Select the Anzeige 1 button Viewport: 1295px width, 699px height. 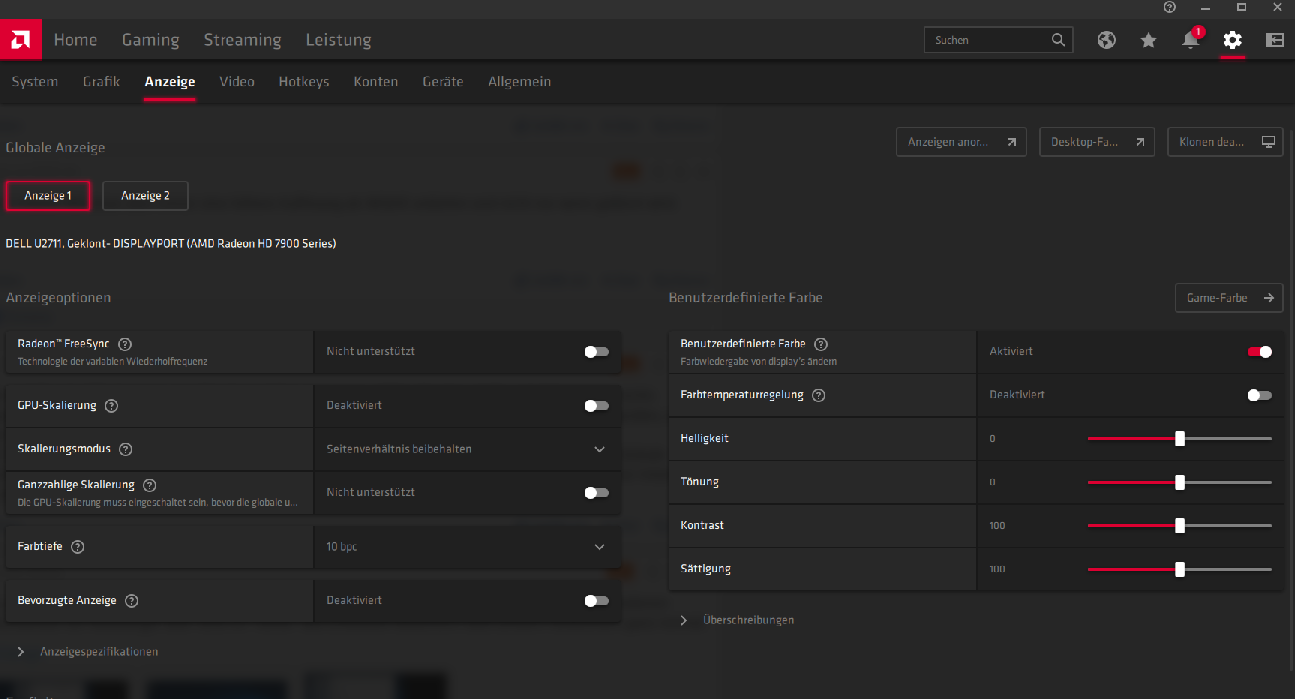point(48,196)
